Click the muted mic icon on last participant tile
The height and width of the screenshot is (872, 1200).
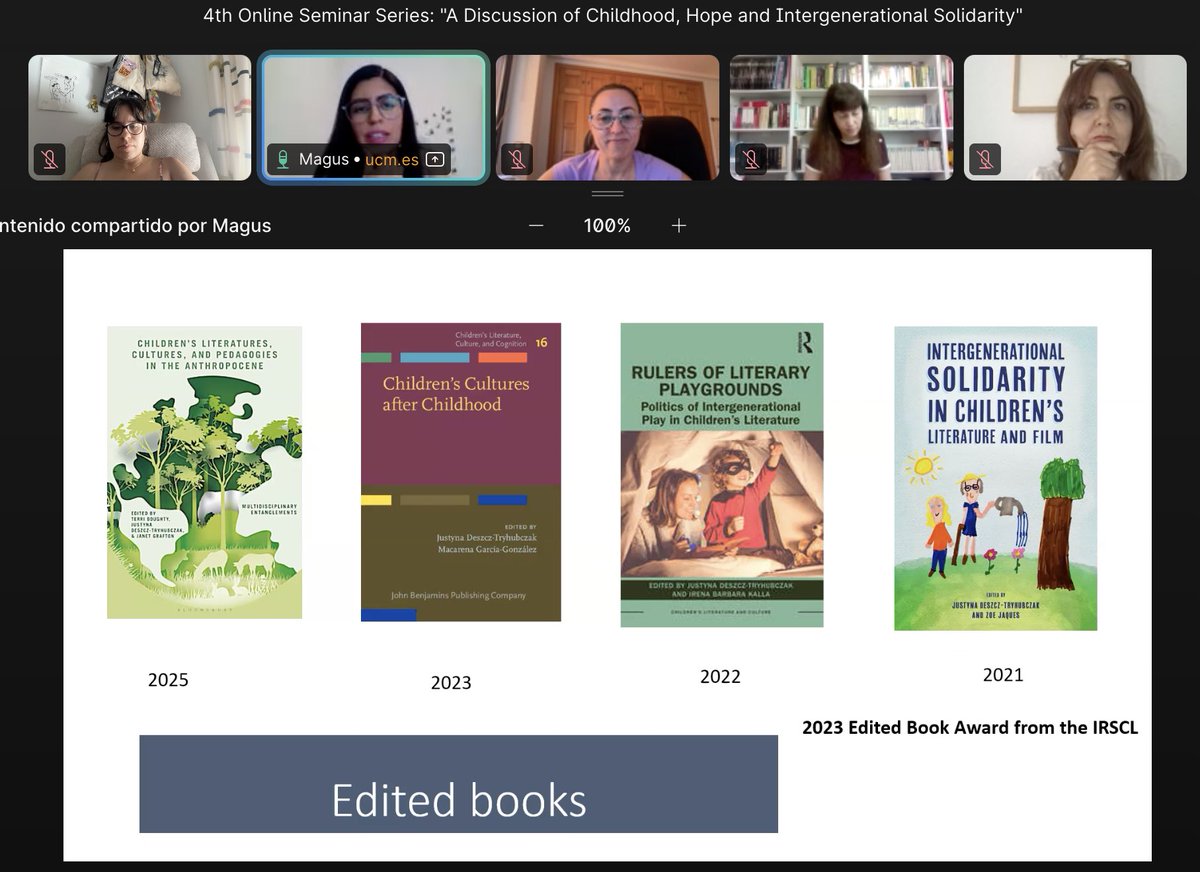click(x=984, y=159)
